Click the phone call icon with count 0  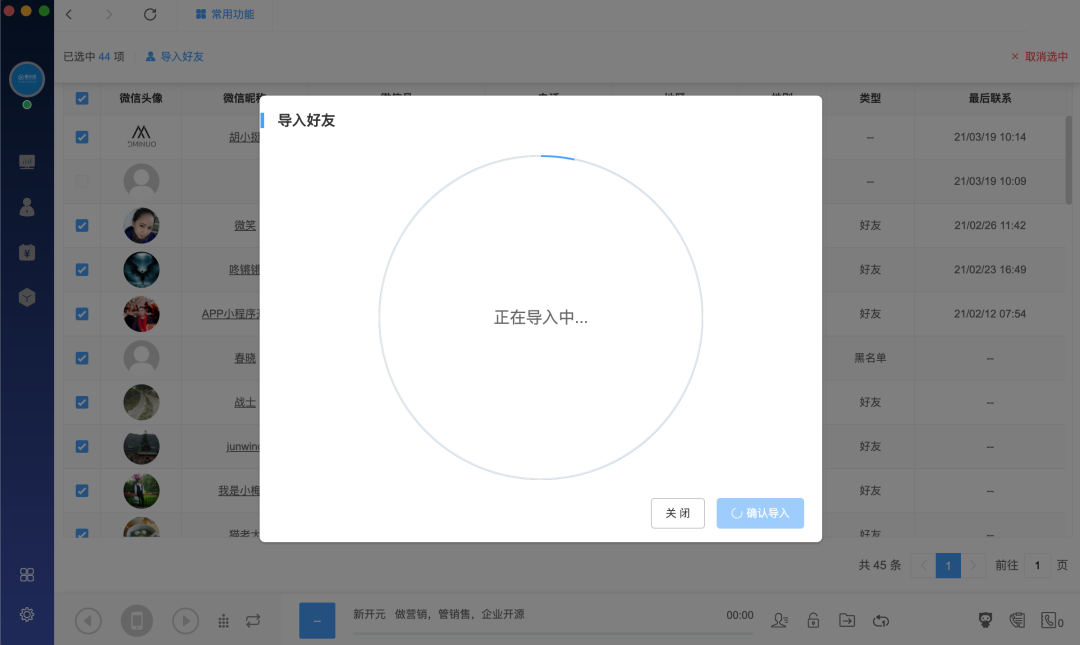(1051, 620)
